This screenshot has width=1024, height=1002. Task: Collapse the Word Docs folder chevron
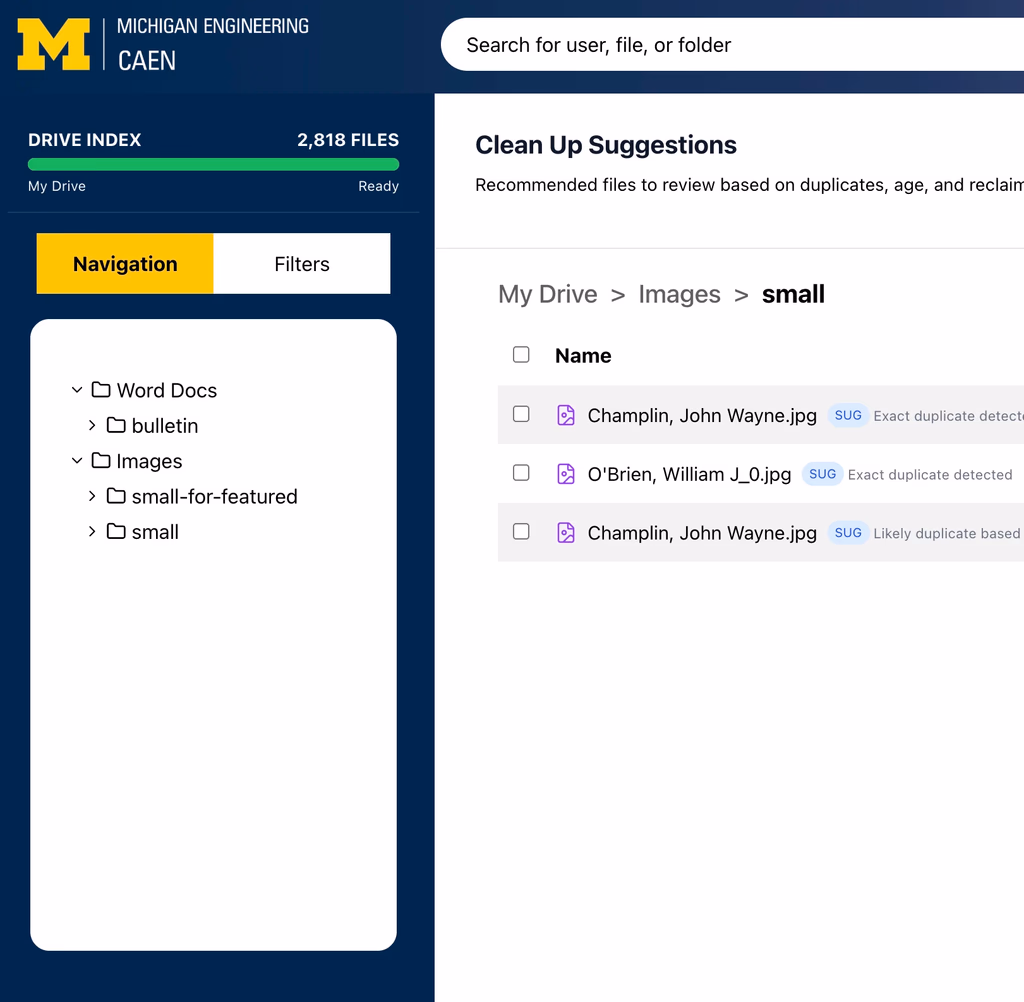(77, 390)
